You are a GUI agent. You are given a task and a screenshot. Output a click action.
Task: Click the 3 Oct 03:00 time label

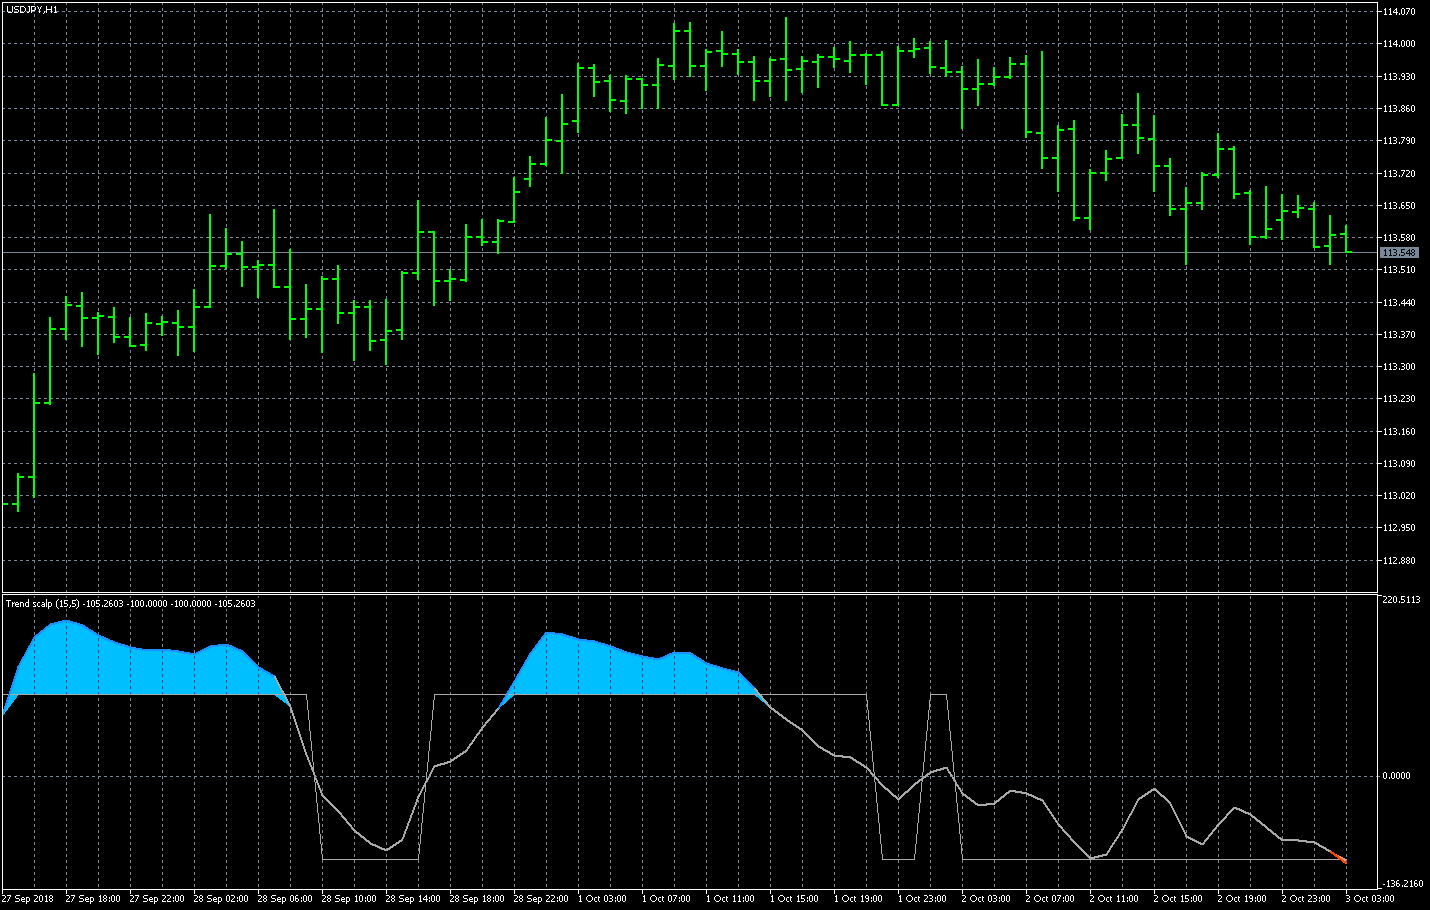(x=1372, y=899)
